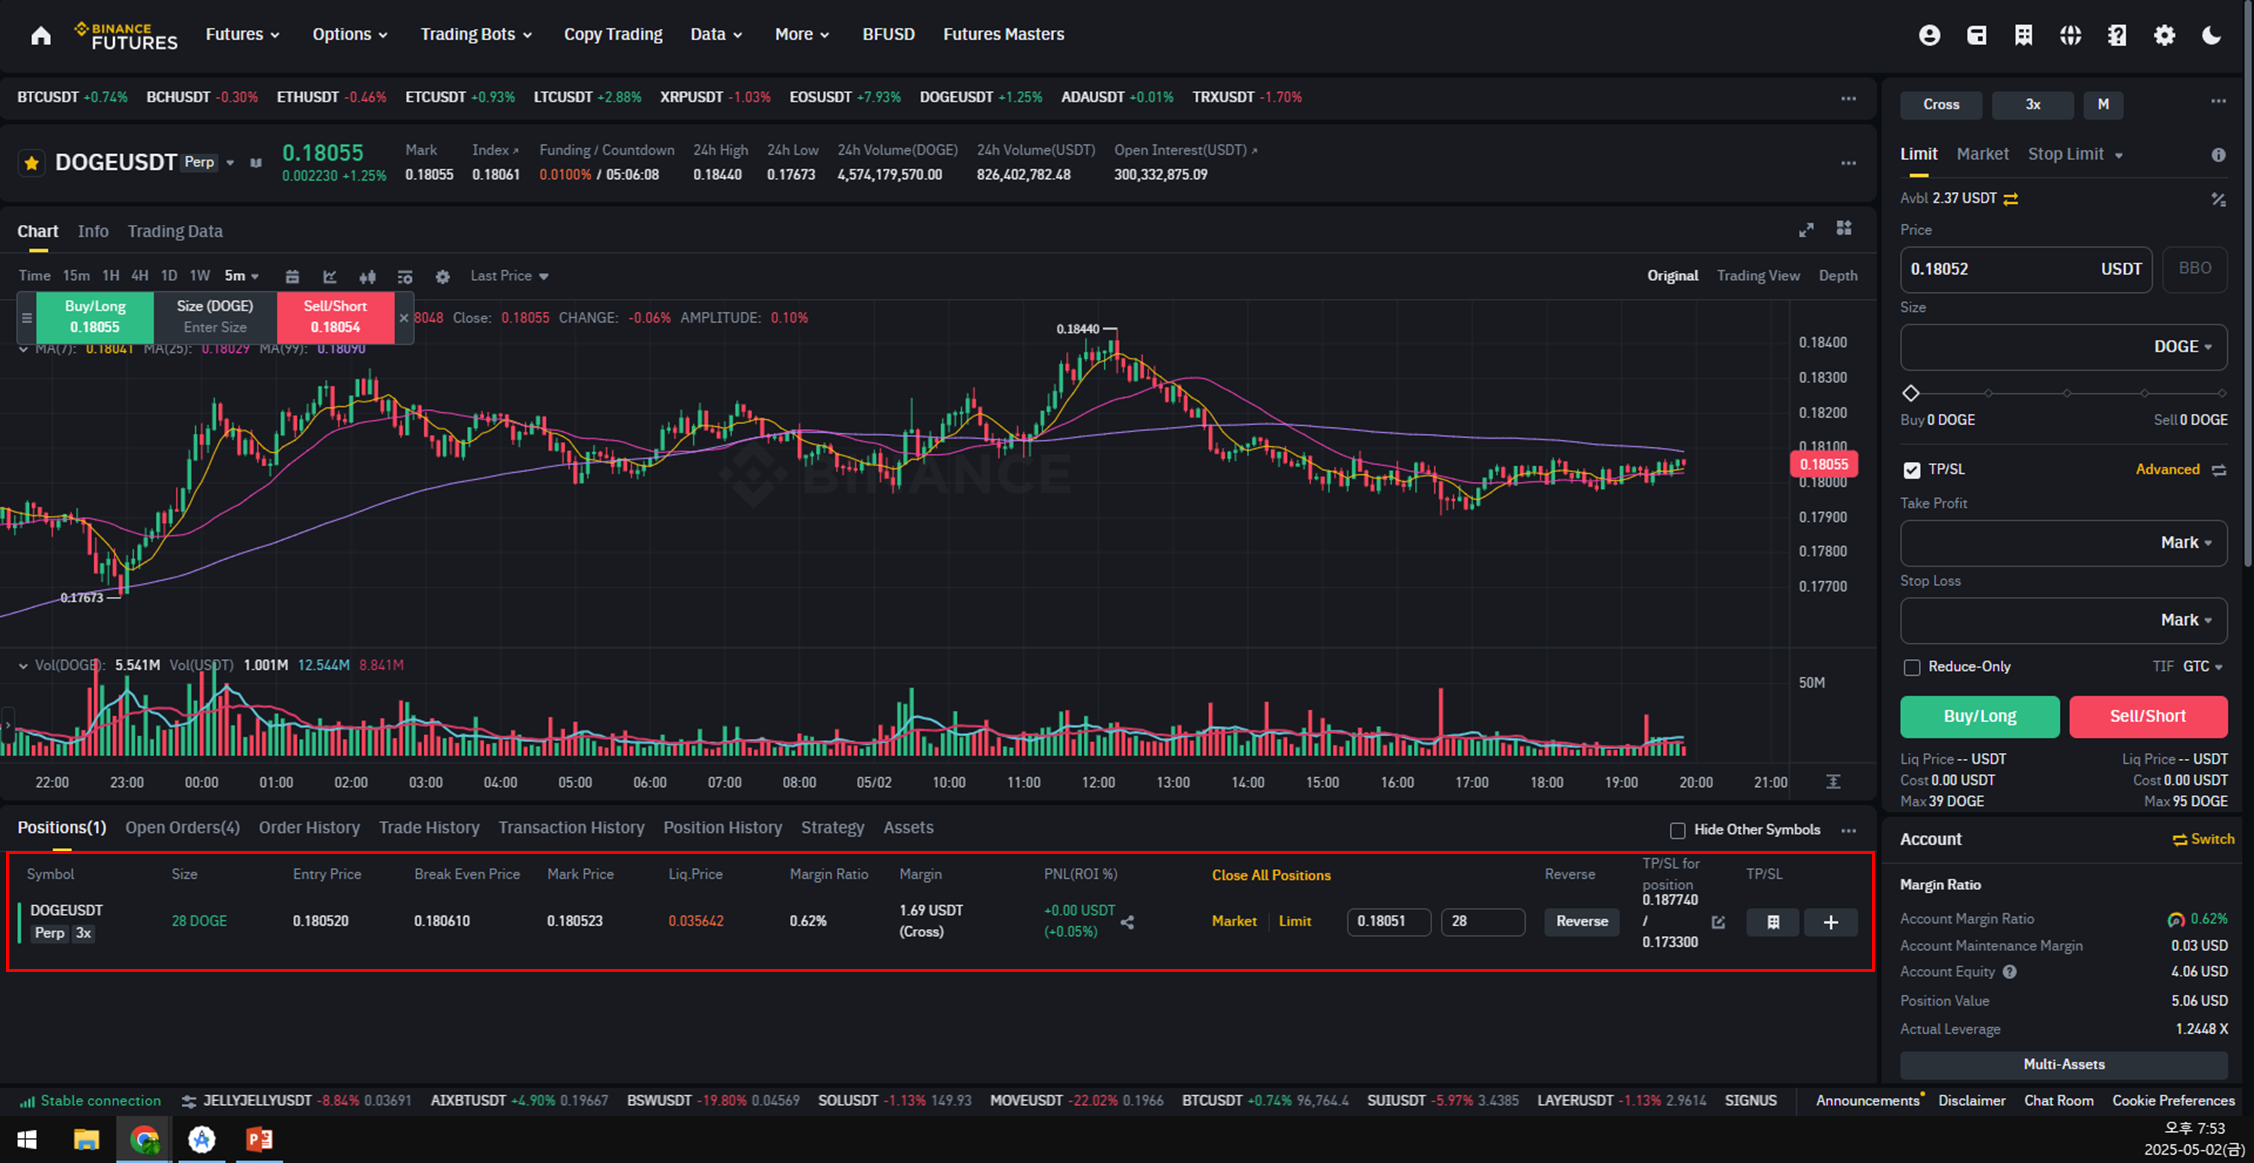Open the settings gear in the top bar
This screenshot has height=1163, width=2254.
point(2164,36)
